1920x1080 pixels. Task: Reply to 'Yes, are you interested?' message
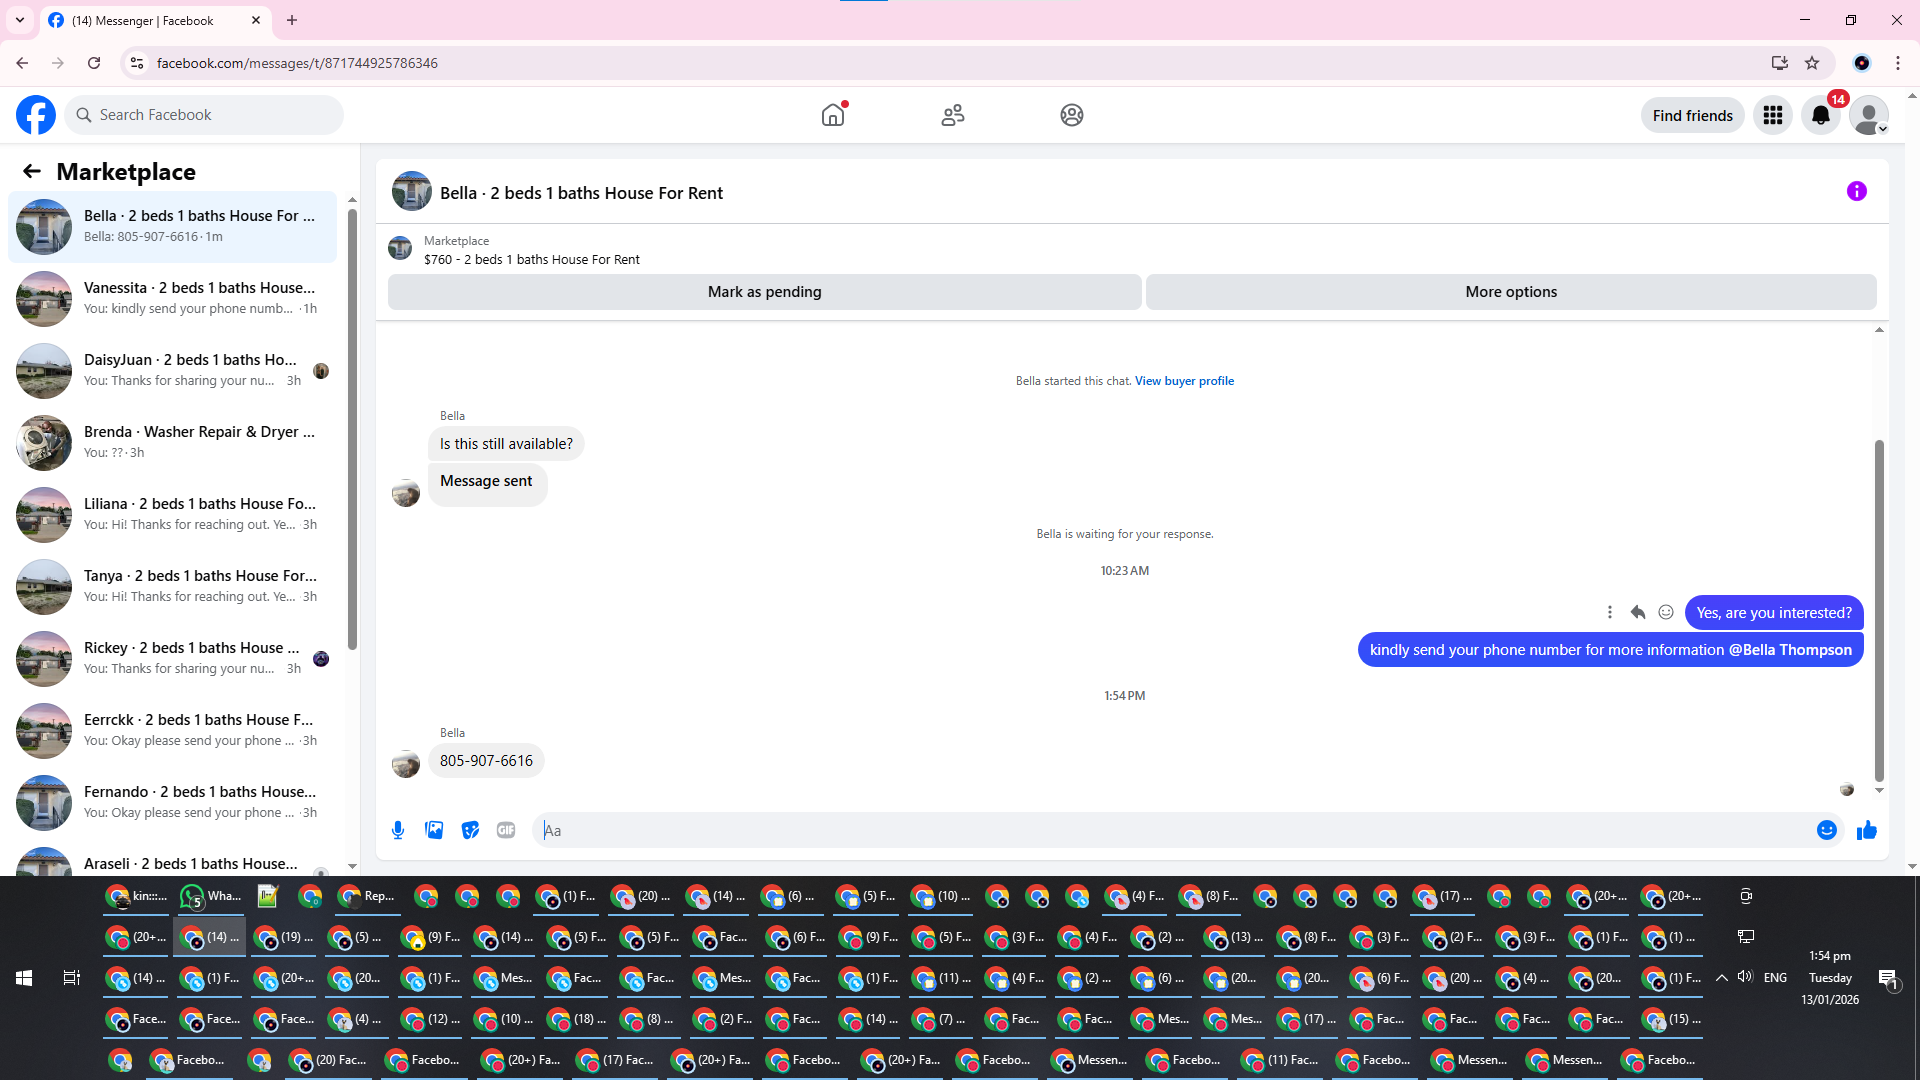pyautogui.click(x=1638, y=612)
